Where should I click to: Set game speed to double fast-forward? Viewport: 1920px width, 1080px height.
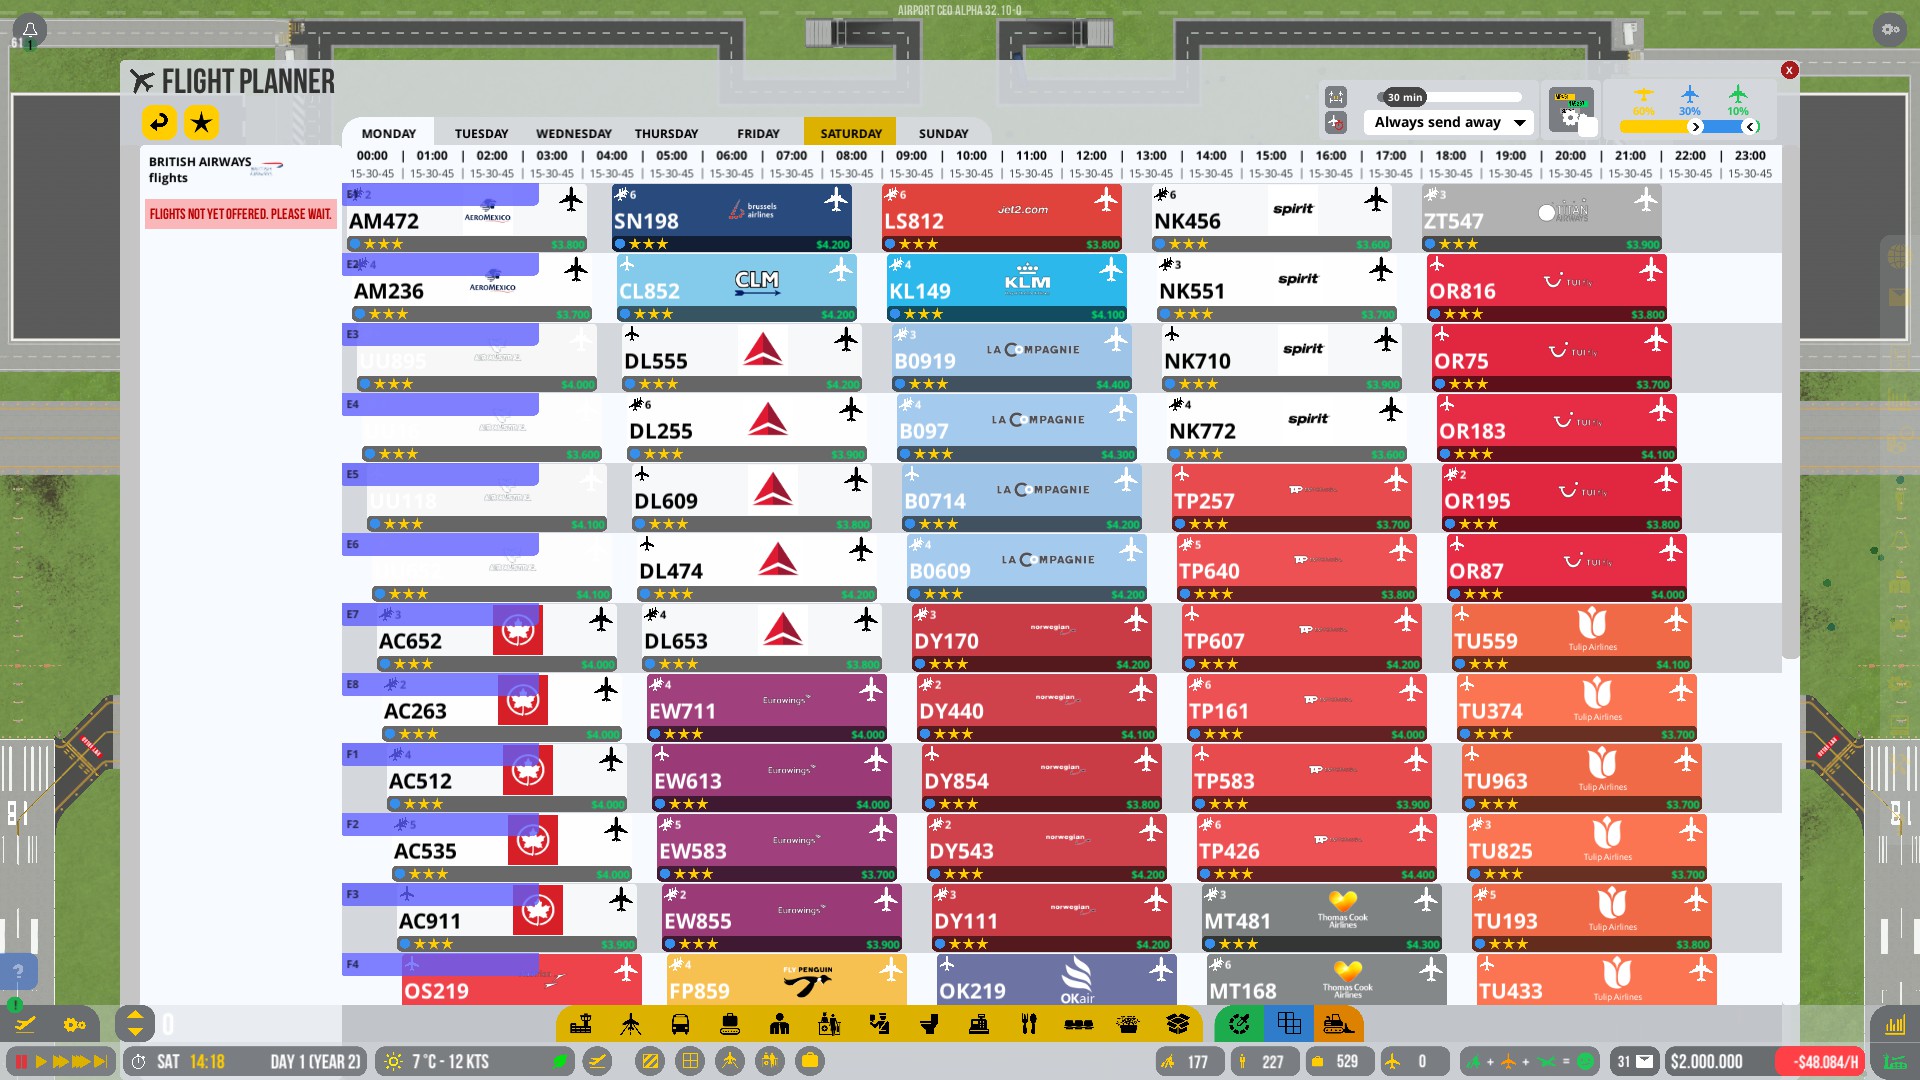(60, 1062)
